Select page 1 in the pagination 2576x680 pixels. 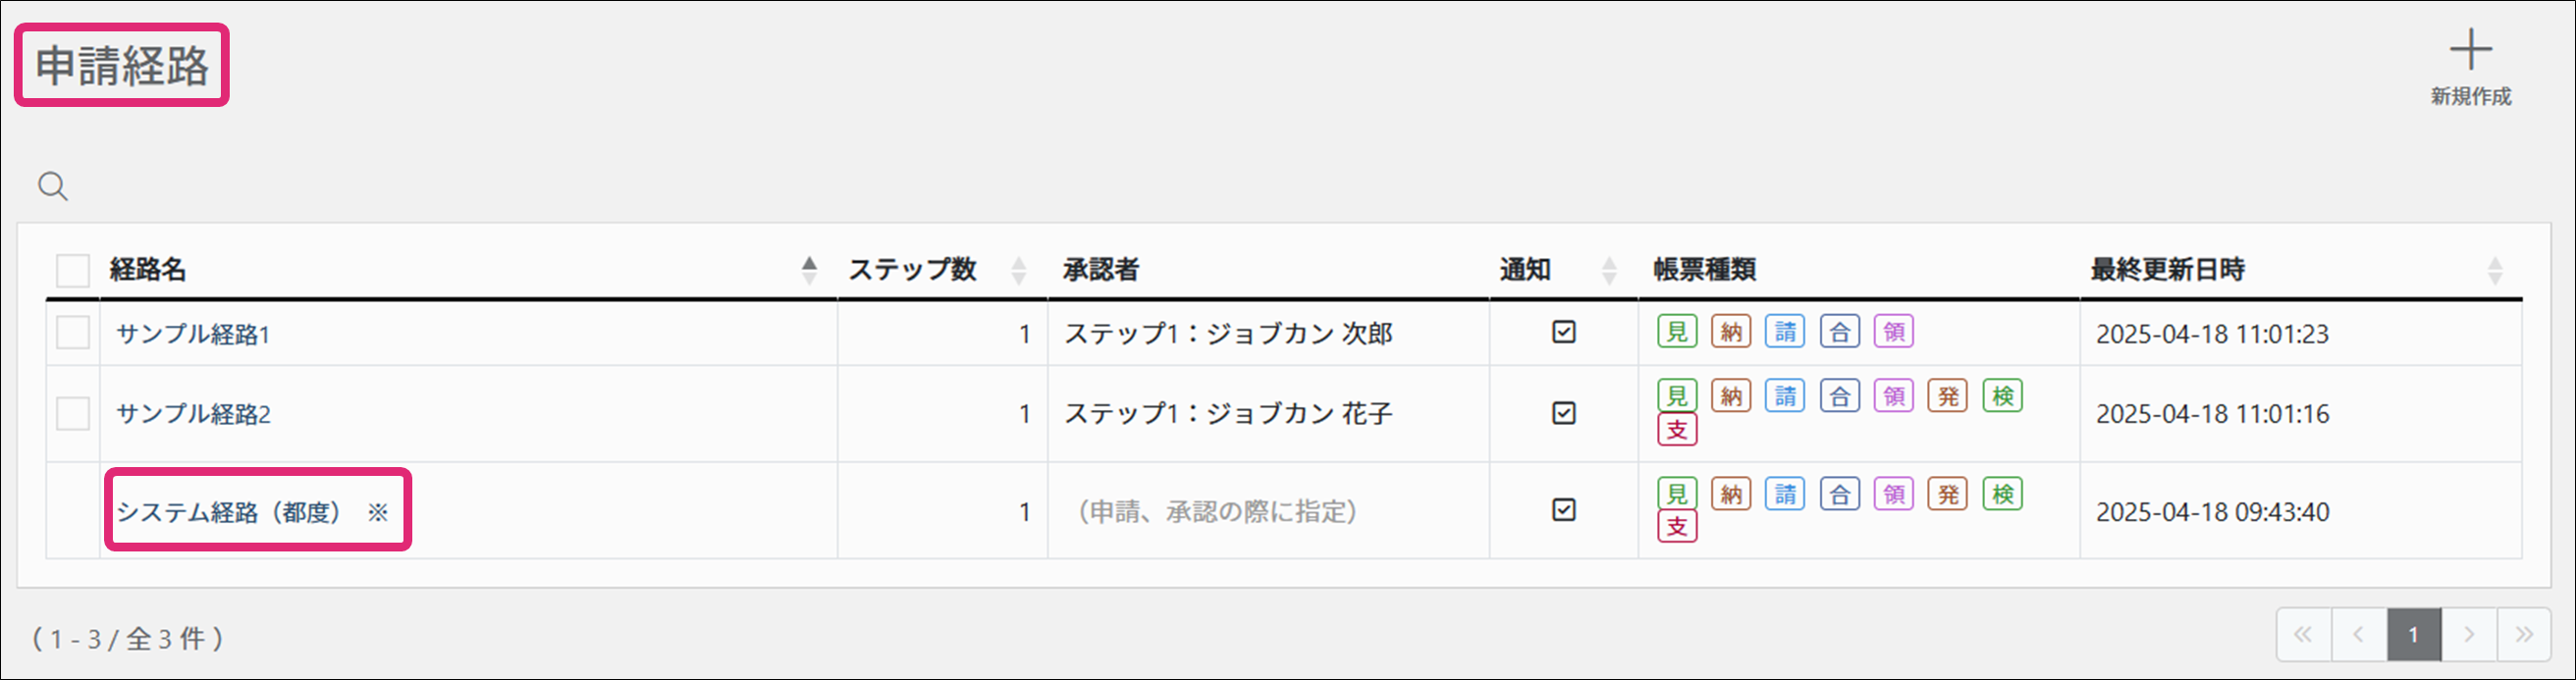(2414, 634)
